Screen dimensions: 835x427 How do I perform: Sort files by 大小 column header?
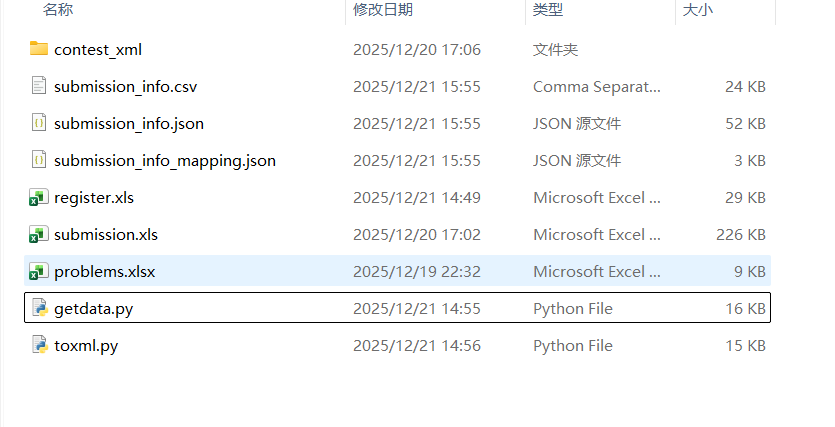coord(697,10)
